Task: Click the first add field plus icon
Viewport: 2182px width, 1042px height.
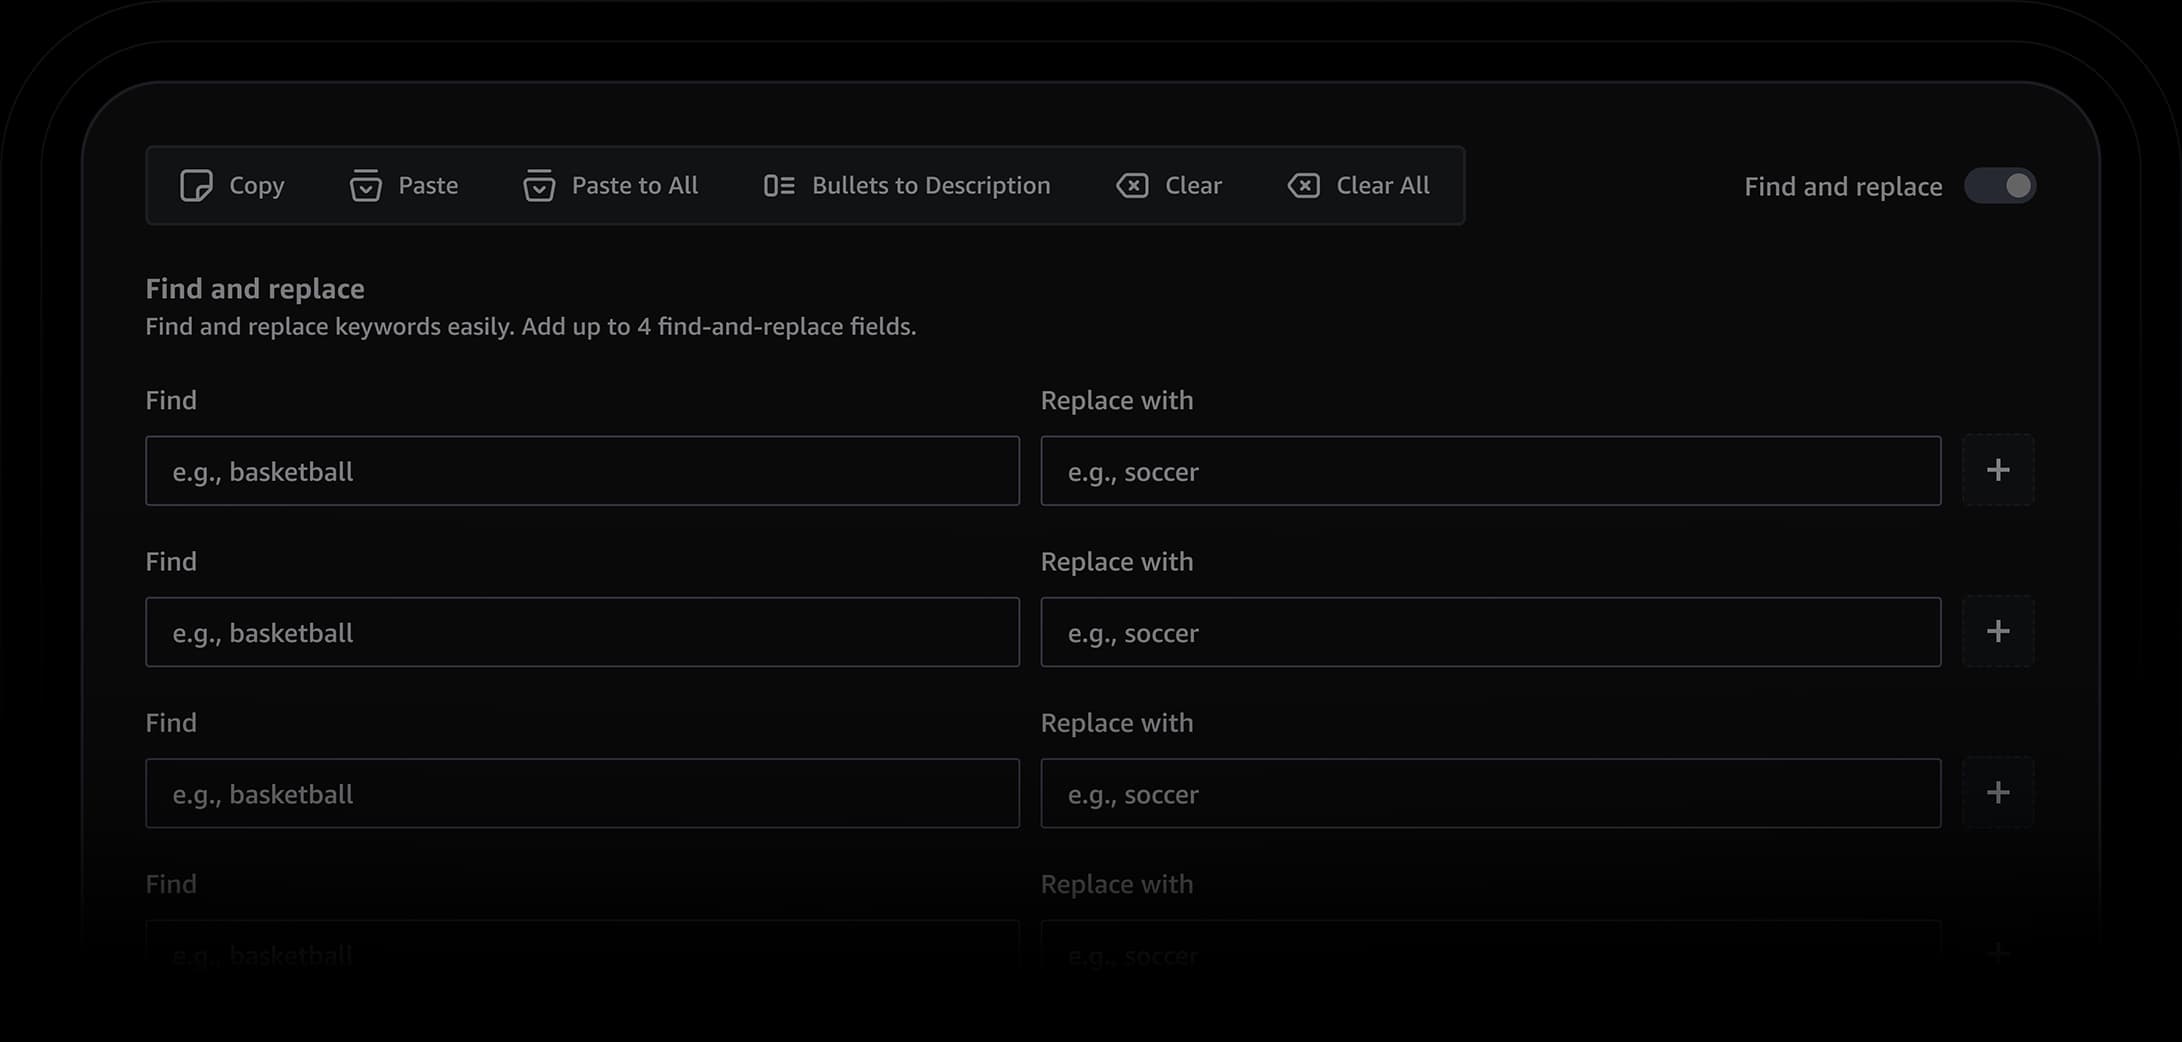Action: (x=1998, y=469)
